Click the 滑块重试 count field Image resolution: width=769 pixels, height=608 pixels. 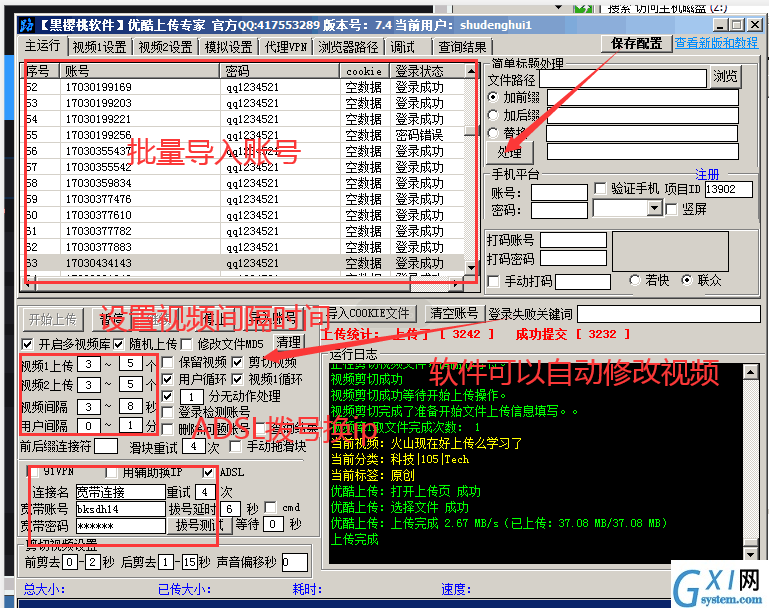194,446
